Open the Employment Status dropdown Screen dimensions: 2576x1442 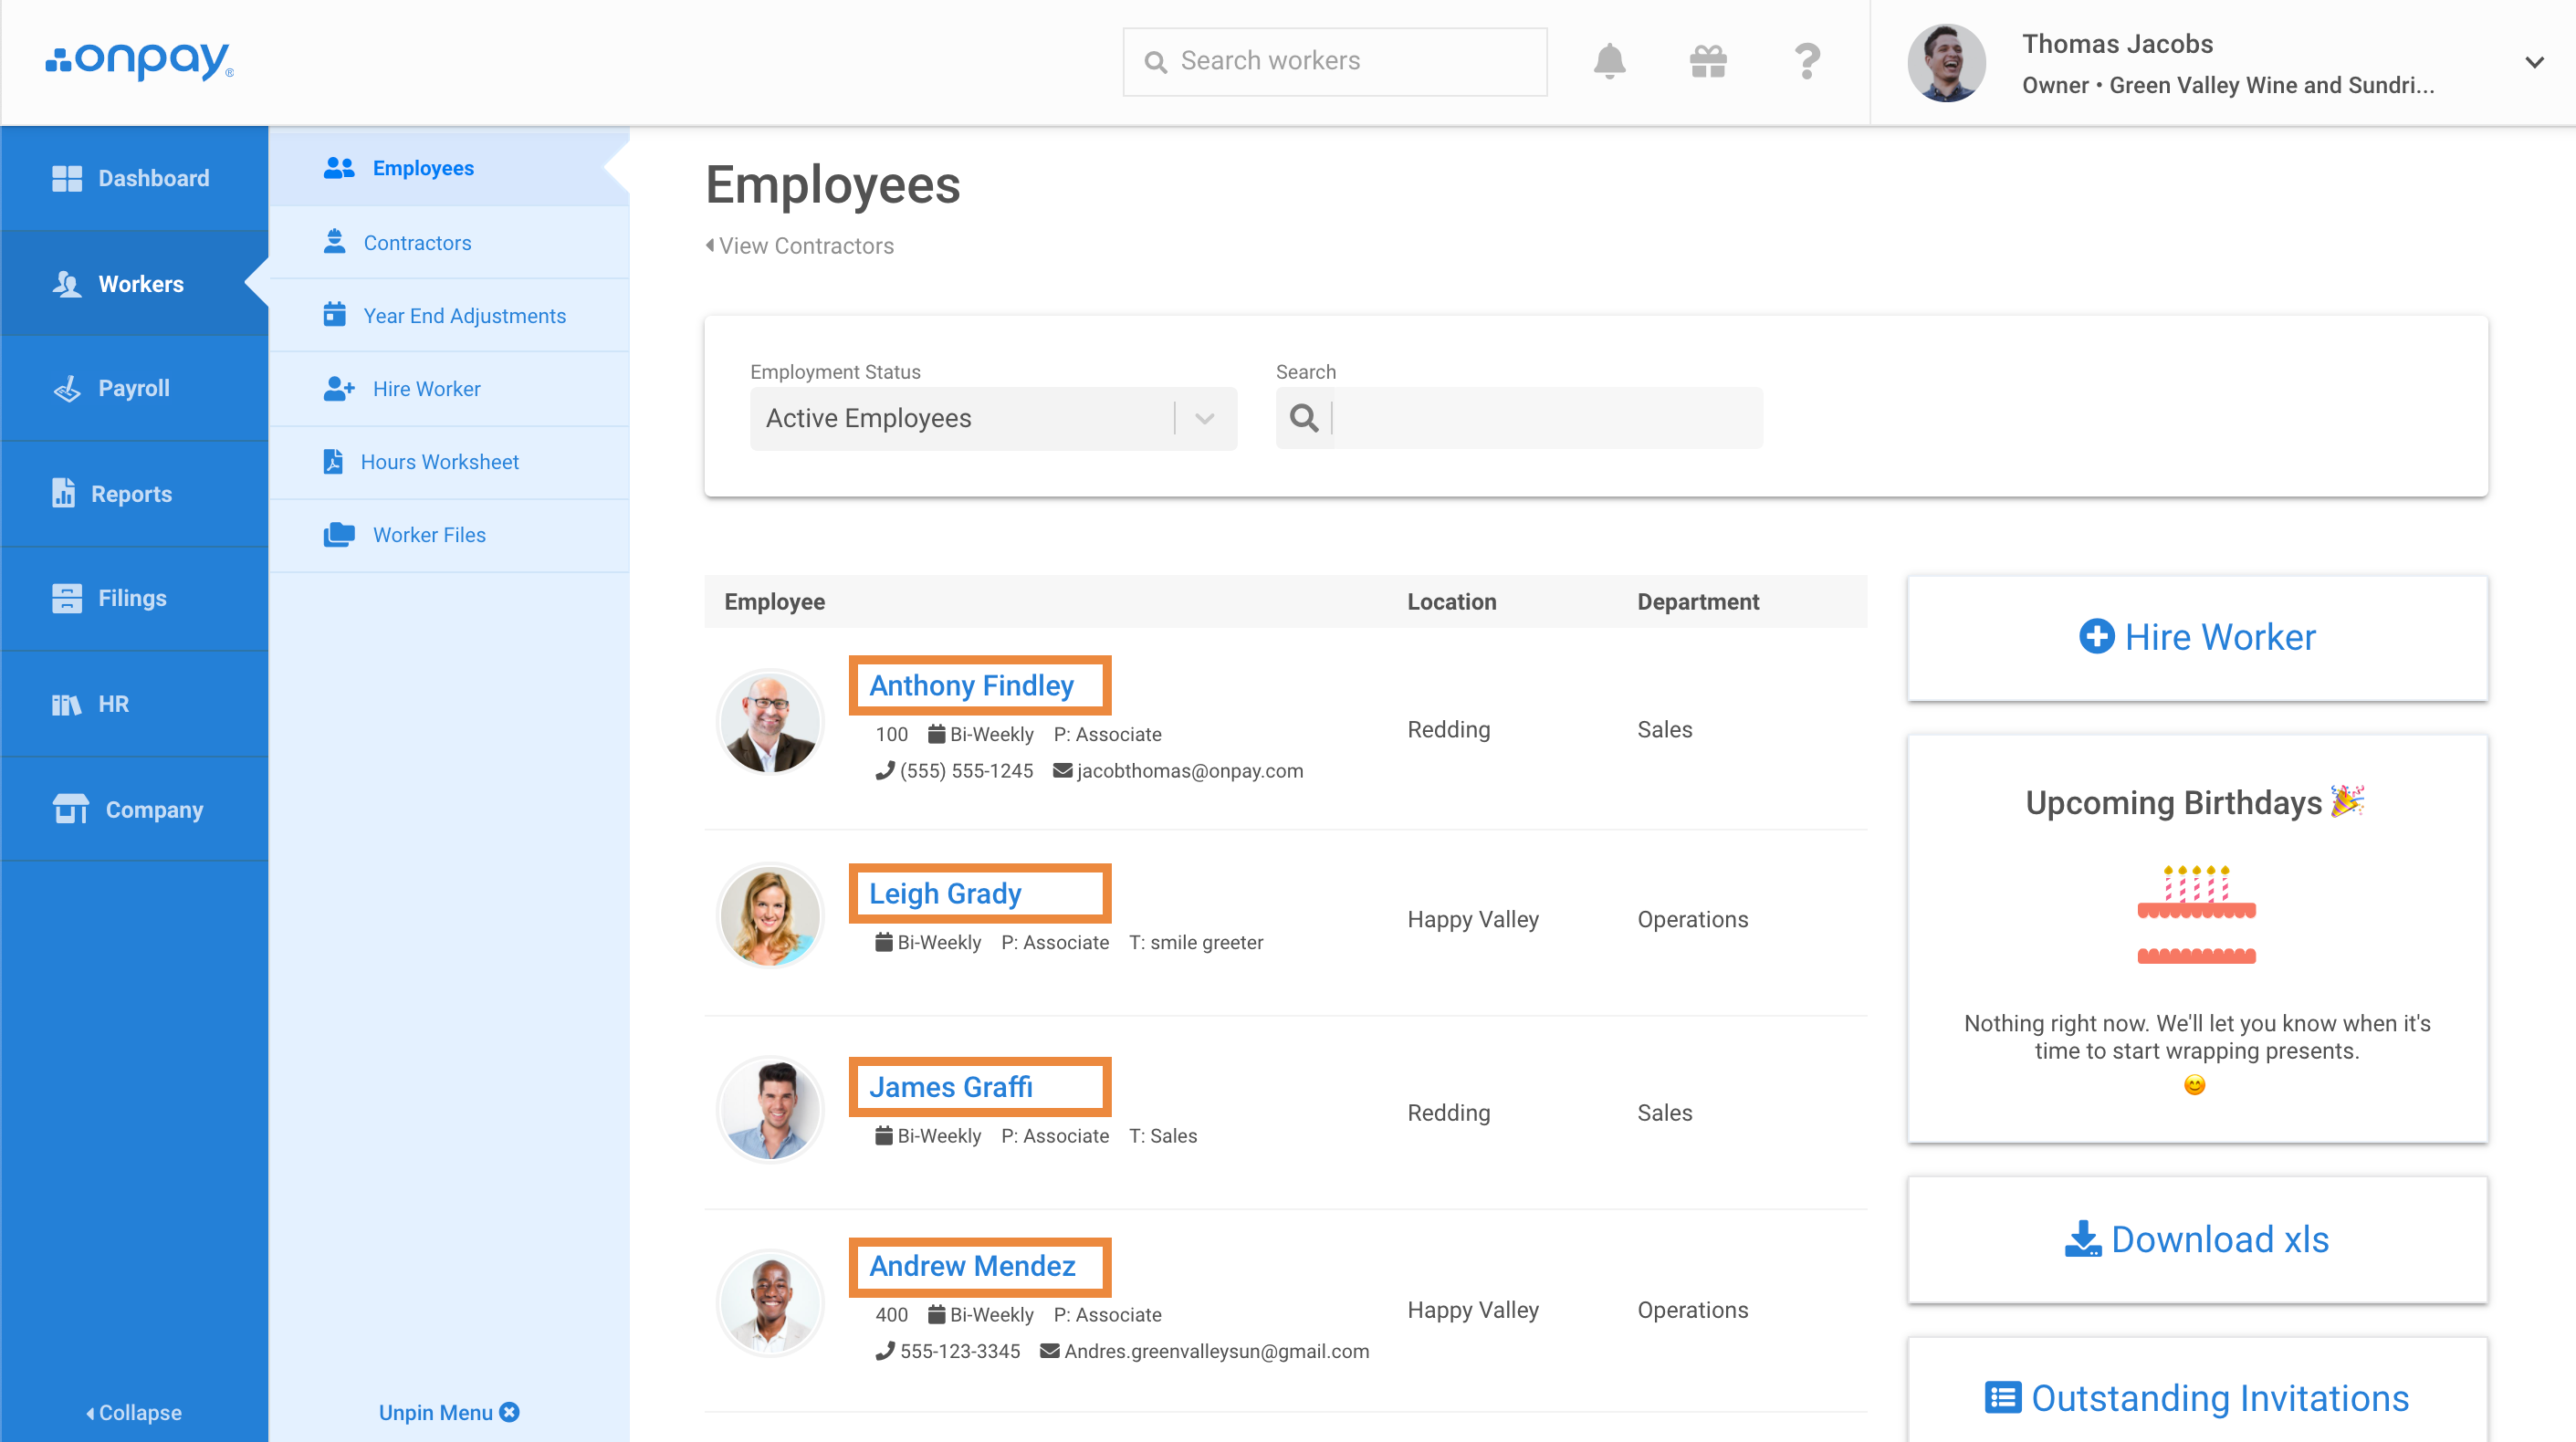pos(992,418)
